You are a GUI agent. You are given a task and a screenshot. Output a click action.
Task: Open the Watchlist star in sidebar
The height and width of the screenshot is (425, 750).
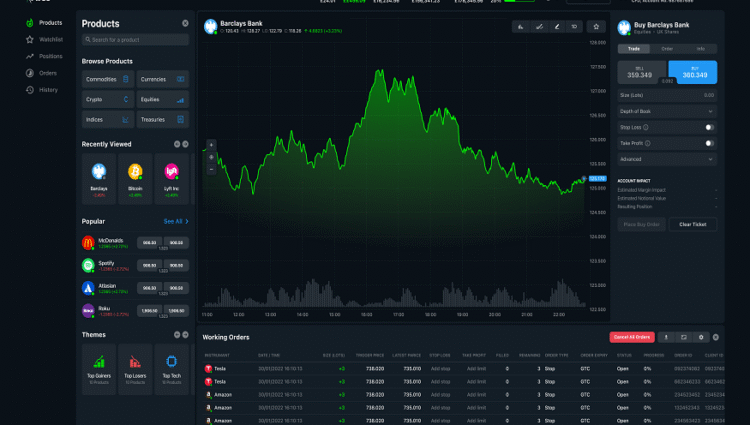(30, 40)
